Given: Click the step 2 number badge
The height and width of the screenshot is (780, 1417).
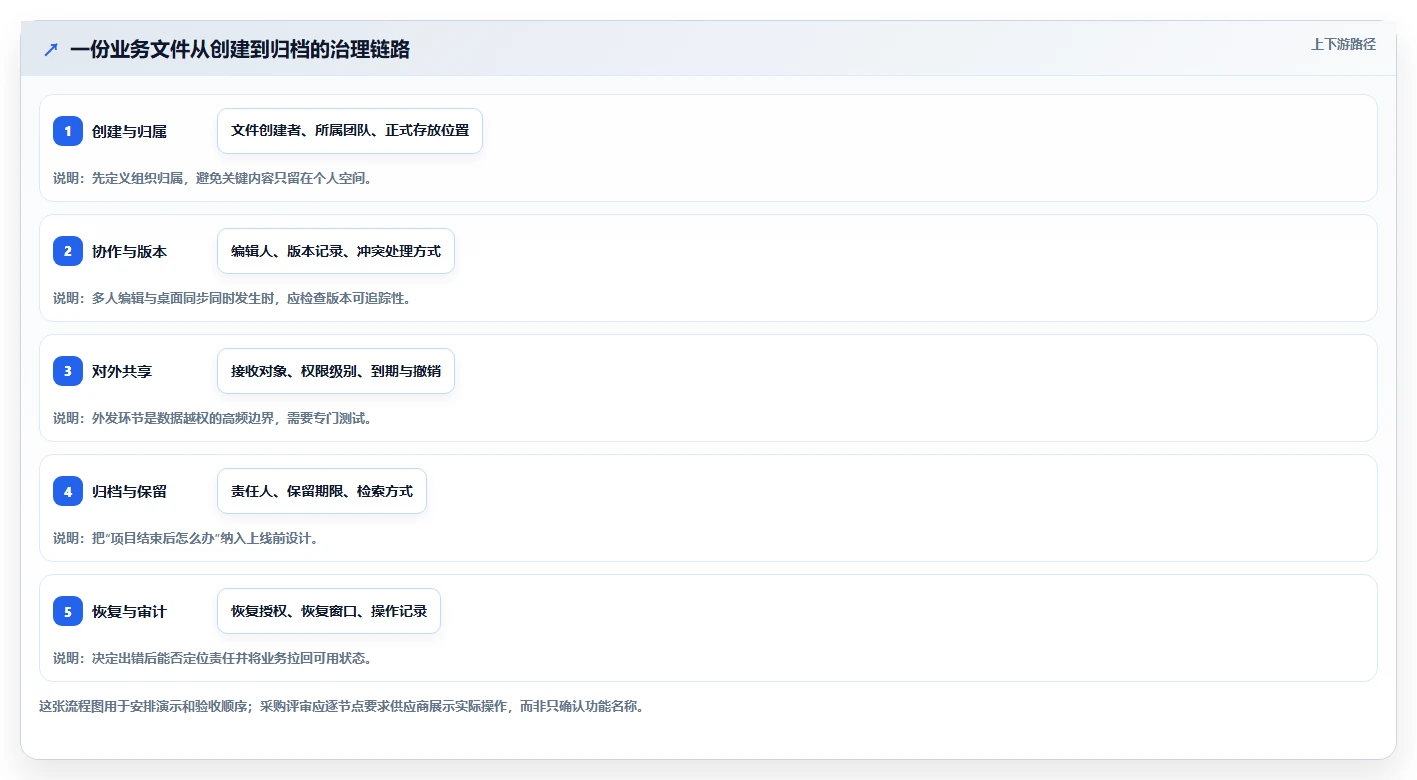Looking at the screenshot, I should [68, 251].
